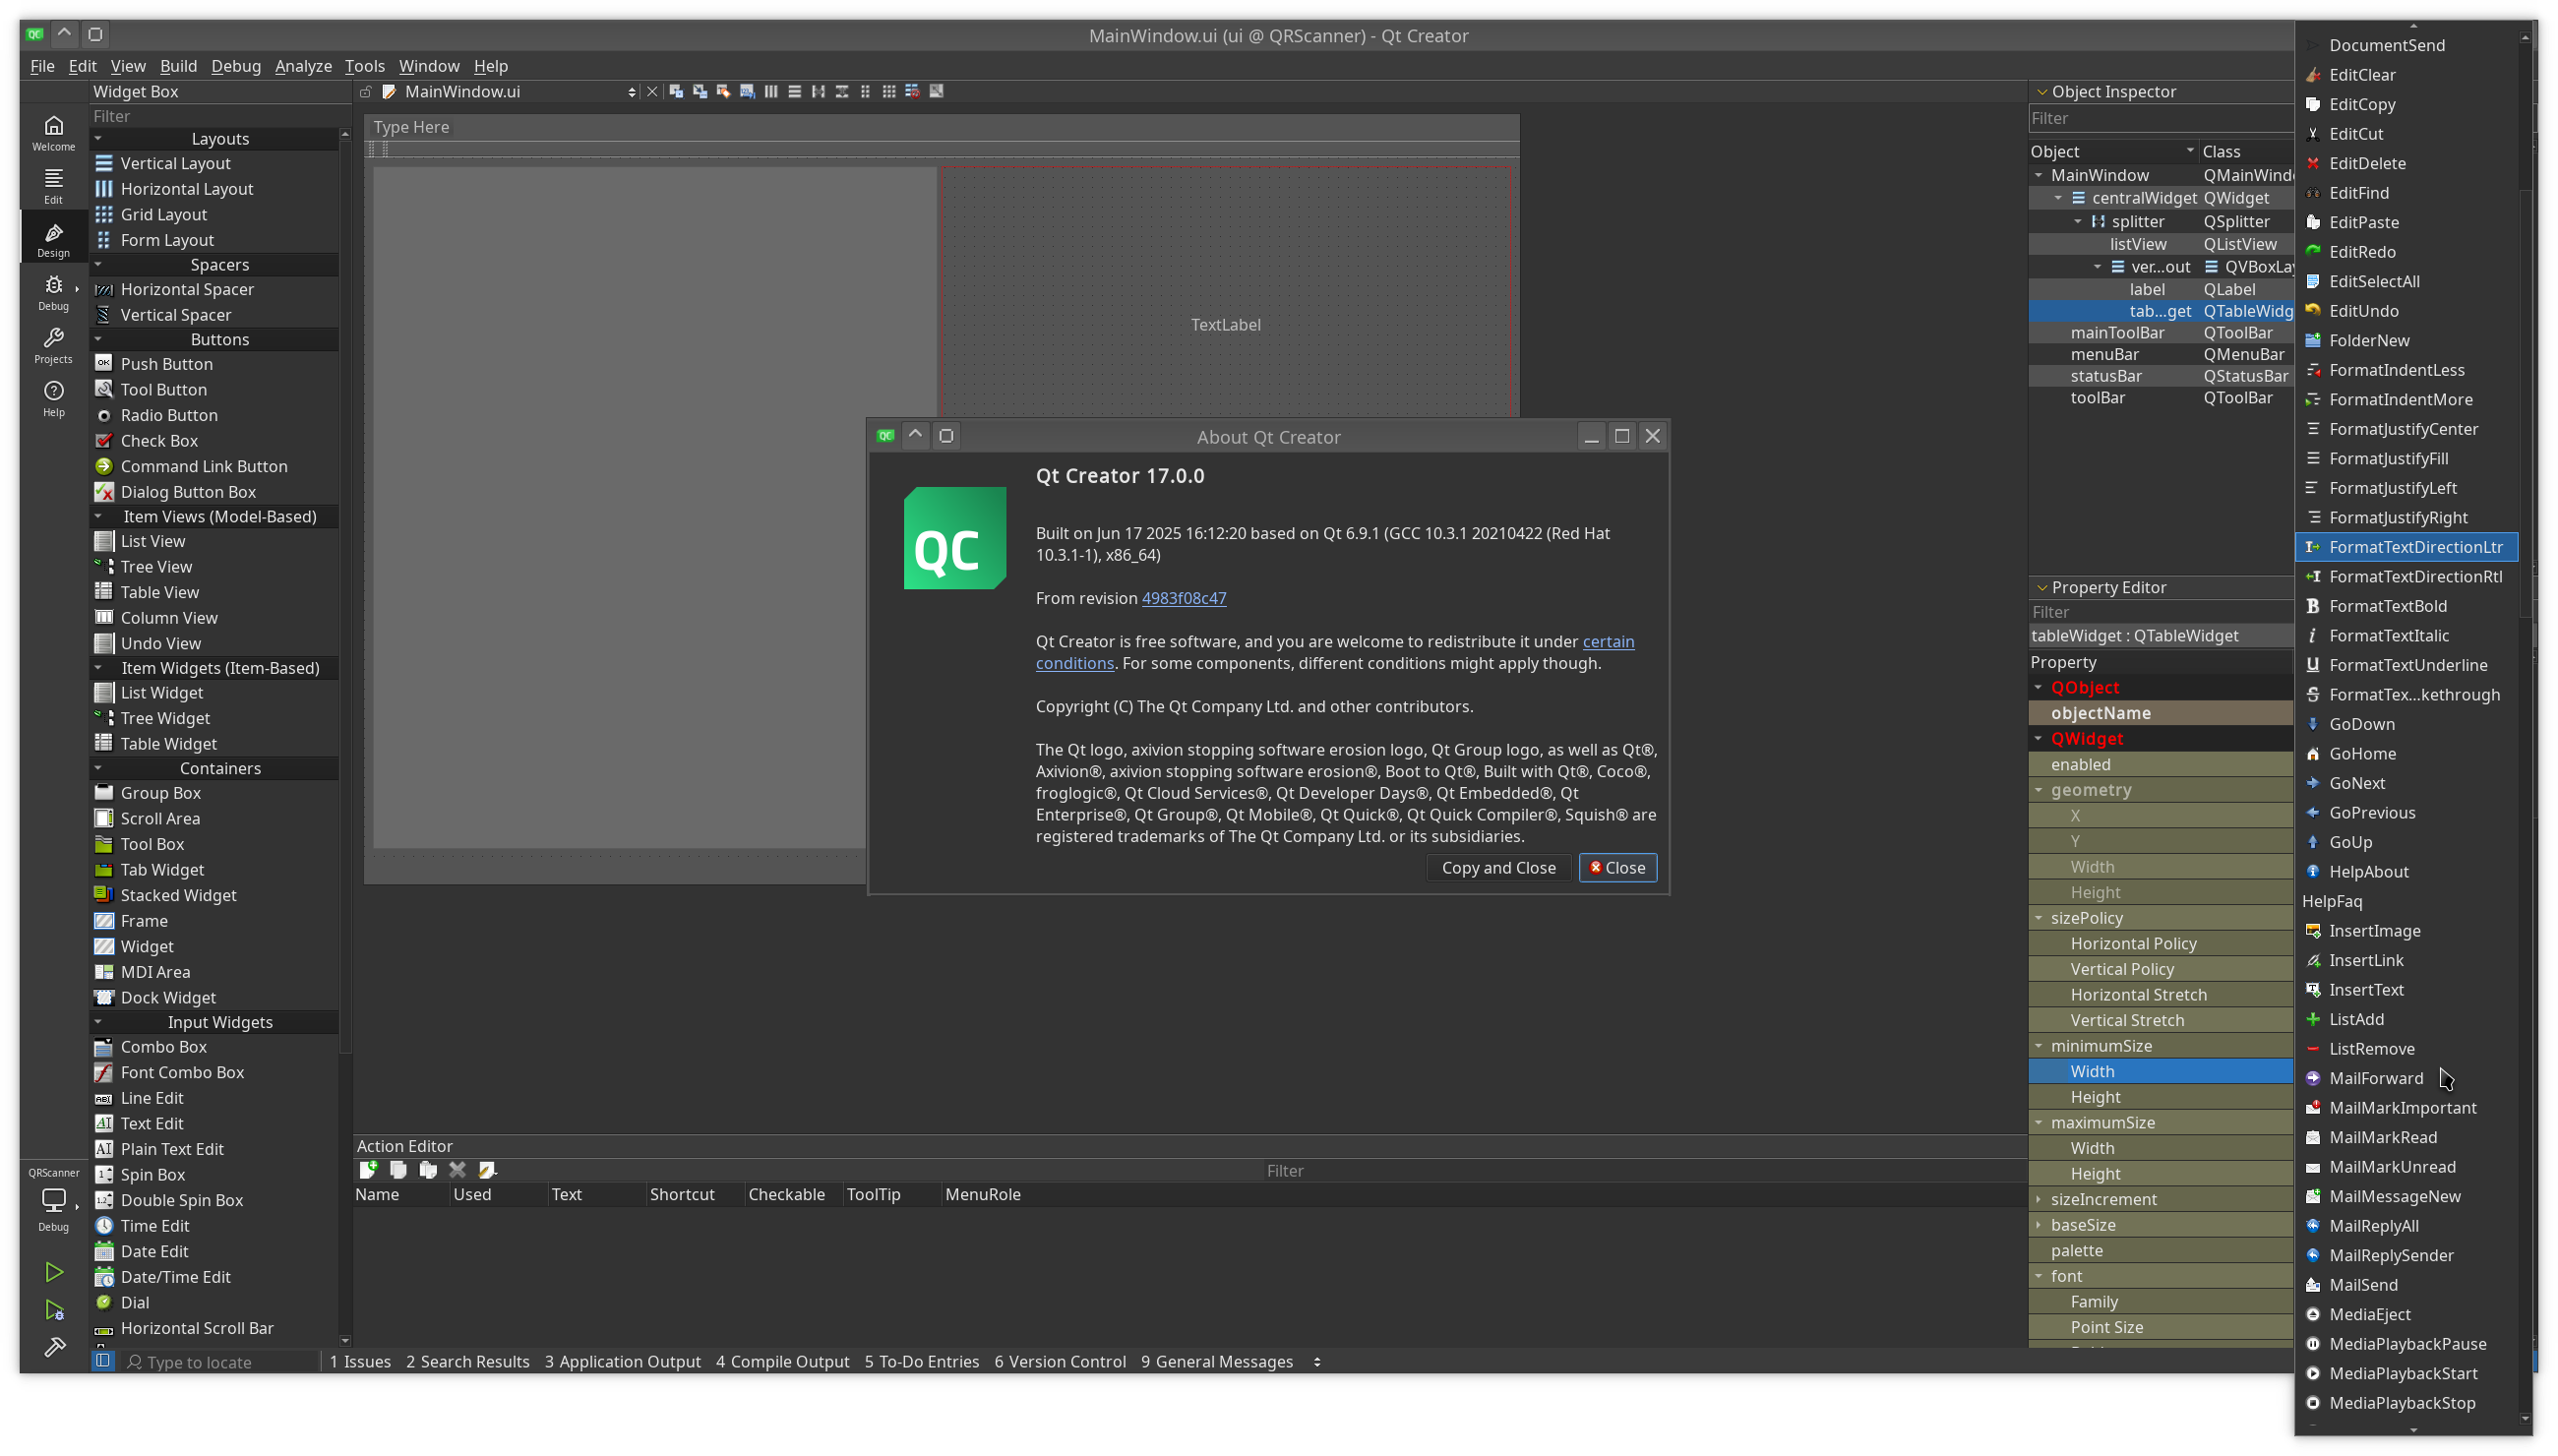Click Break Layout toolbar icon

pyautogui.click(x=913, y=91)
